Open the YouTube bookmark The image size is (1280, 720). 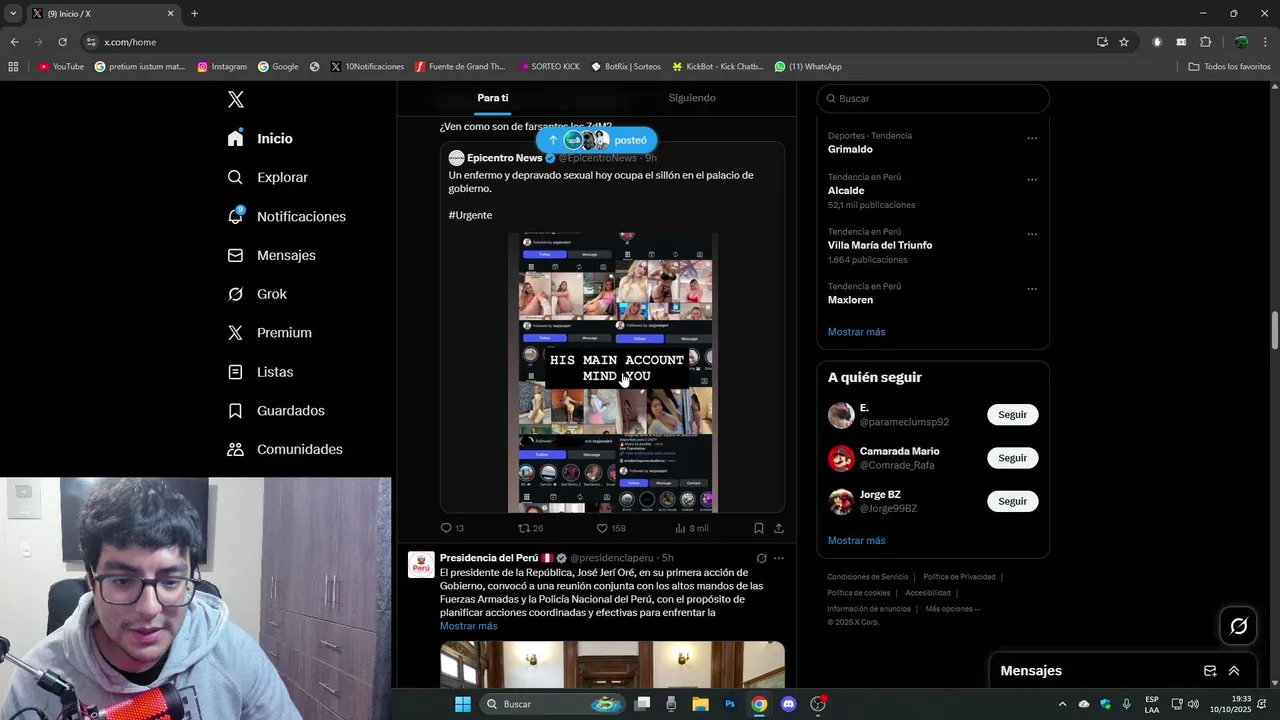click(61, 67)
